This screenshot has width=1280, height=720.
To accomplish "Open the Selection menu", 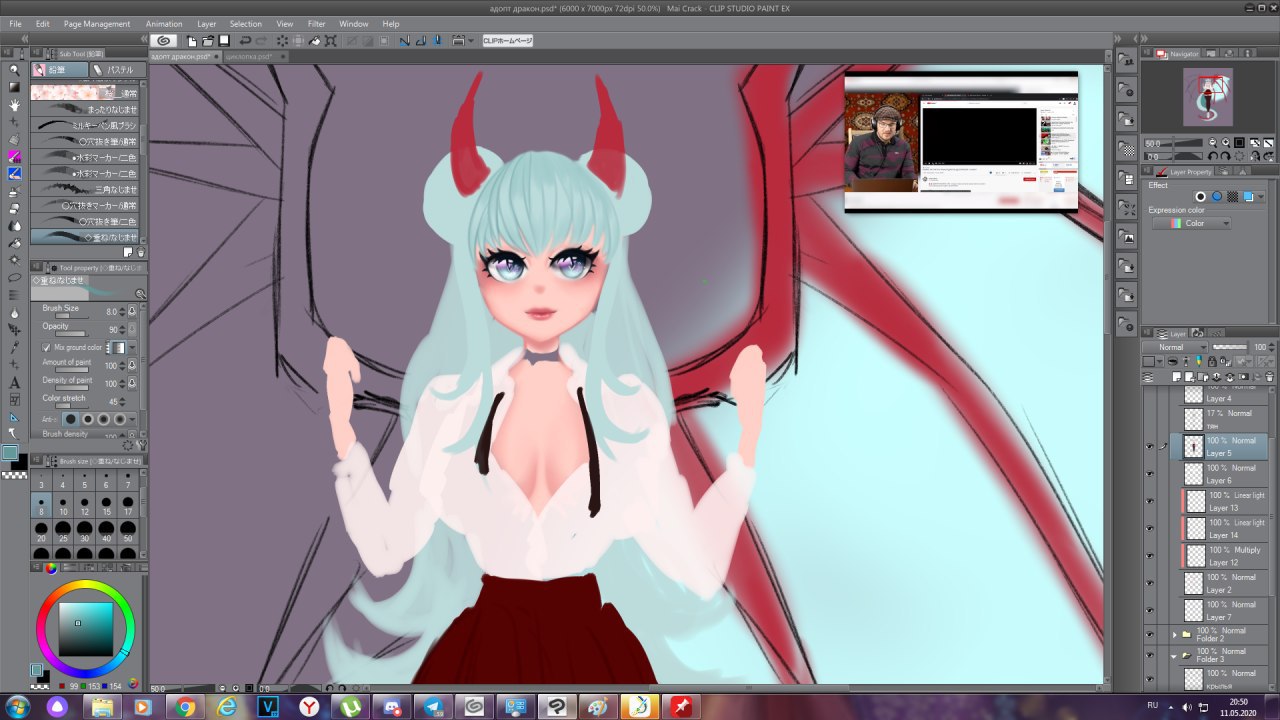I will click(x=245, y=23).
